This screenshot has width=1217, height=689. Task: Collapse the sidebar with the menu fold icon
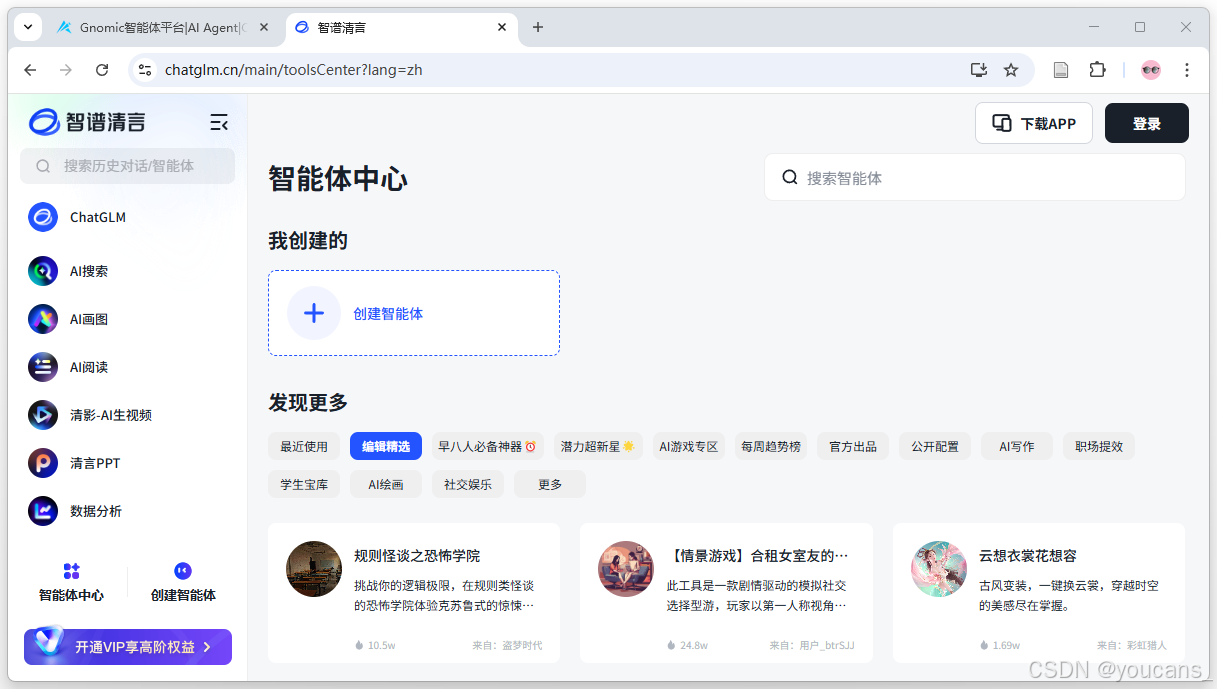[219, 123]
